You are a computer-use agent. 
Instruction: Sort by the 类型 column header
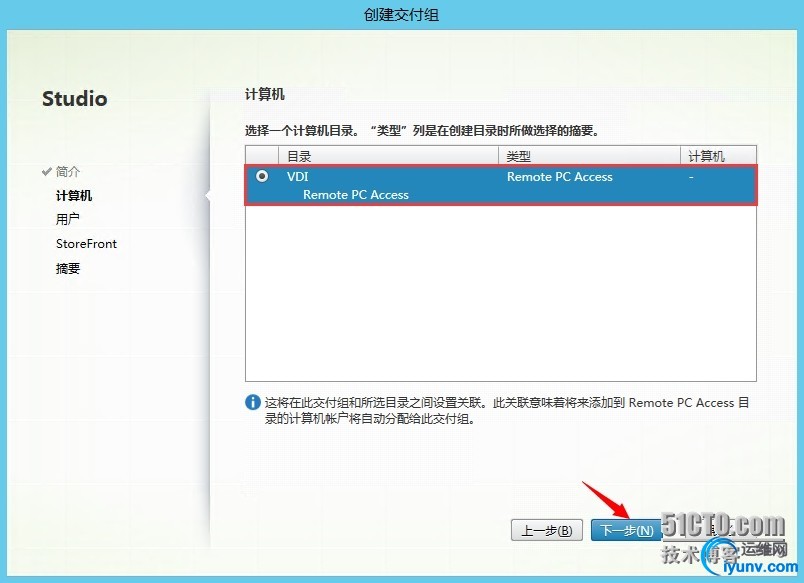[589, 156]
